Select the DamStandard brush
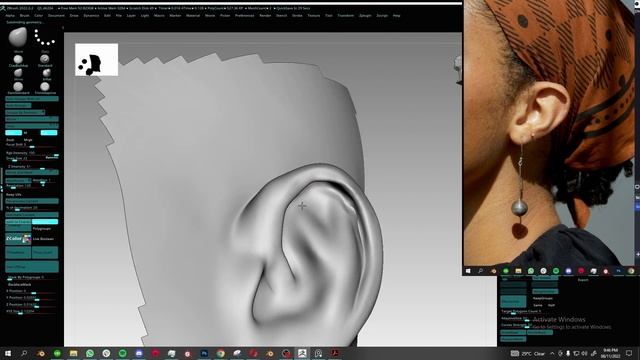The width and height of the screenshot is (640, 360). (18, 87)
